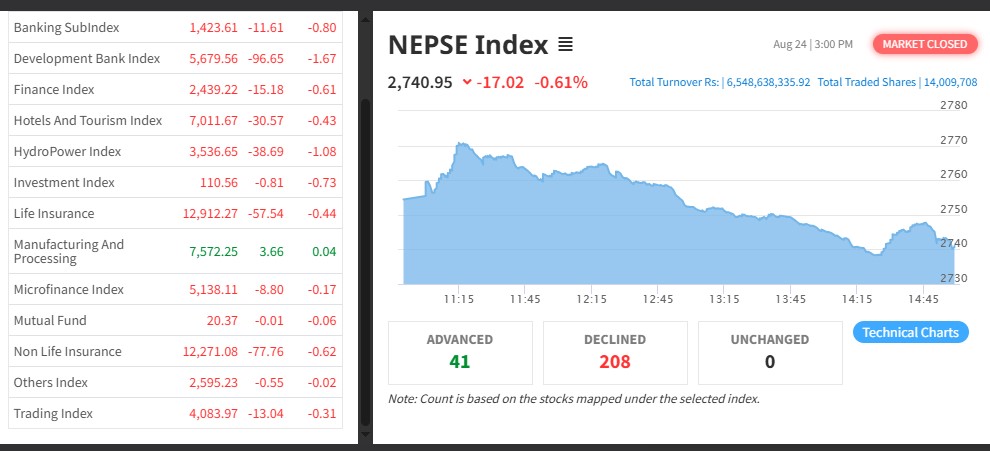Open Development Bank Index
This screenshot has height=451, width=990.
pyautogui.click(x=87, y=58)
